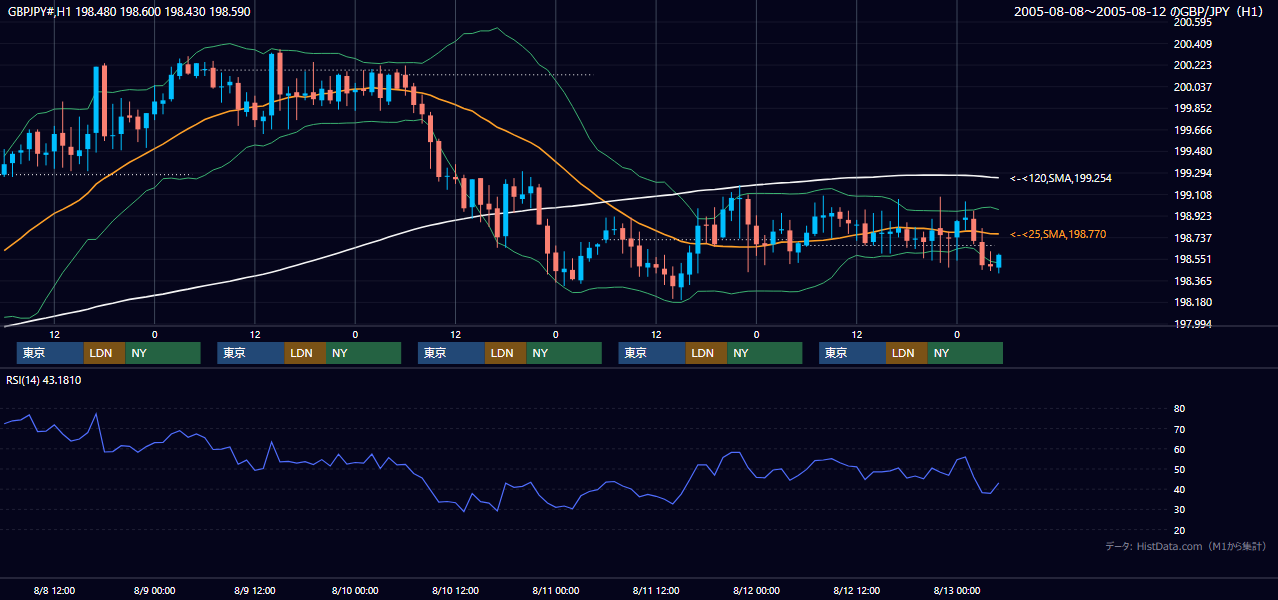Click the 8/13 00:00 time axis label

tap(956, 590)
